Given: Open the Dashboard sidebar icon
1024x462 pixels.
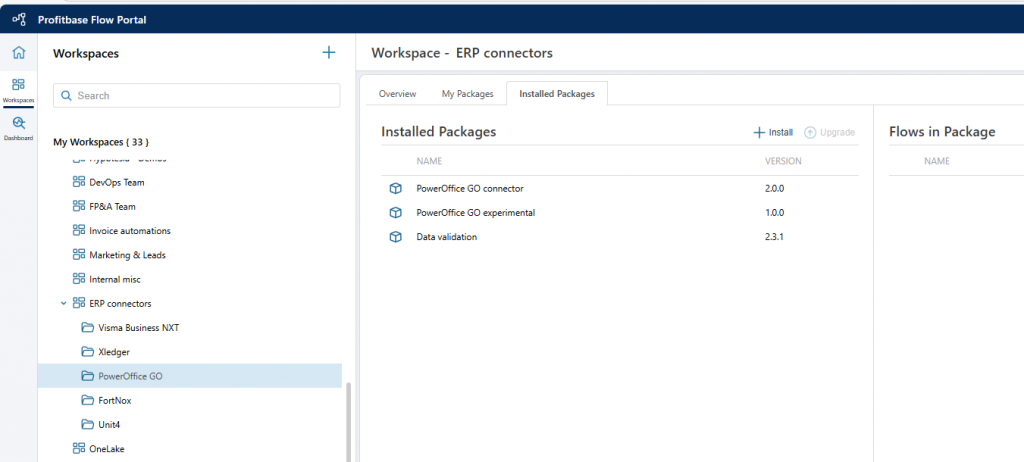Looking at the screenshot, I should click(x=18, y=127).
